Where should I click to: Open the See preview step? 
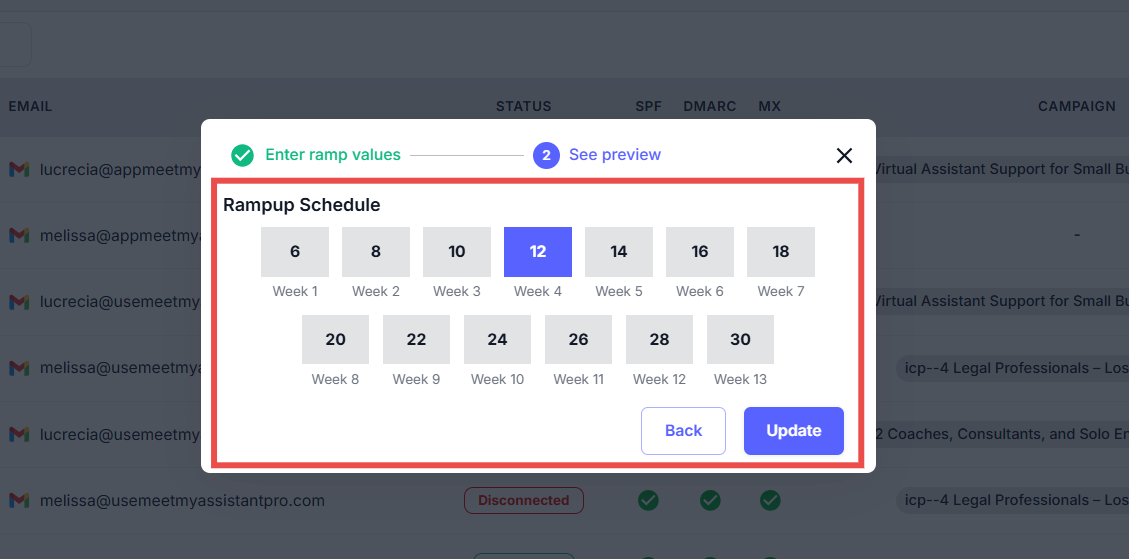[x=614, y=155]
